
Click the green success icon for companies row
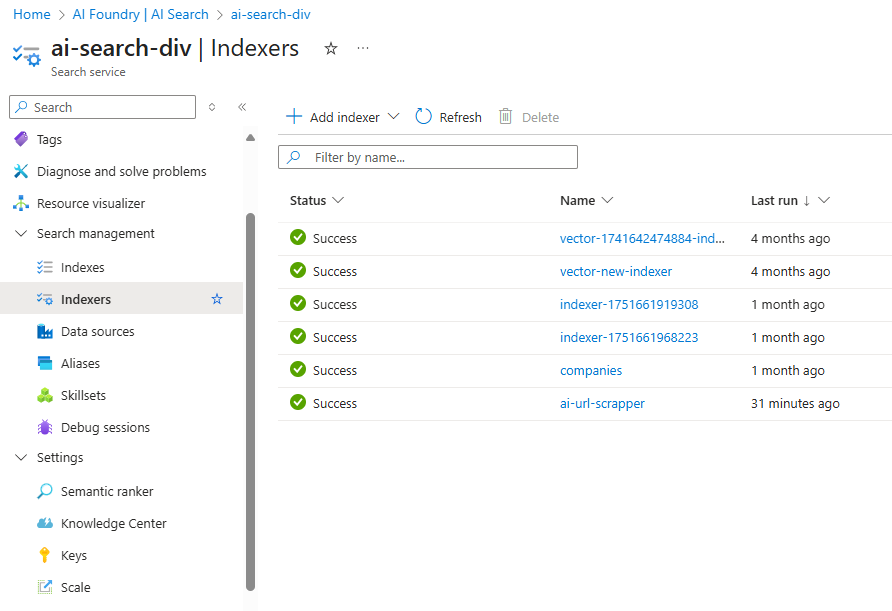click(298, 370)
